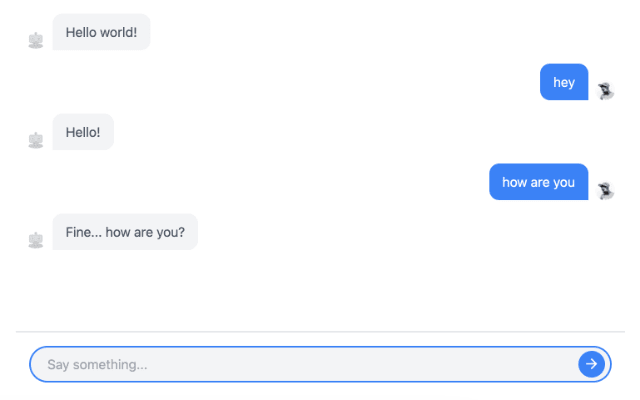Click bot avatar next to "Hello!" message
640x400 pixels.
36,140
